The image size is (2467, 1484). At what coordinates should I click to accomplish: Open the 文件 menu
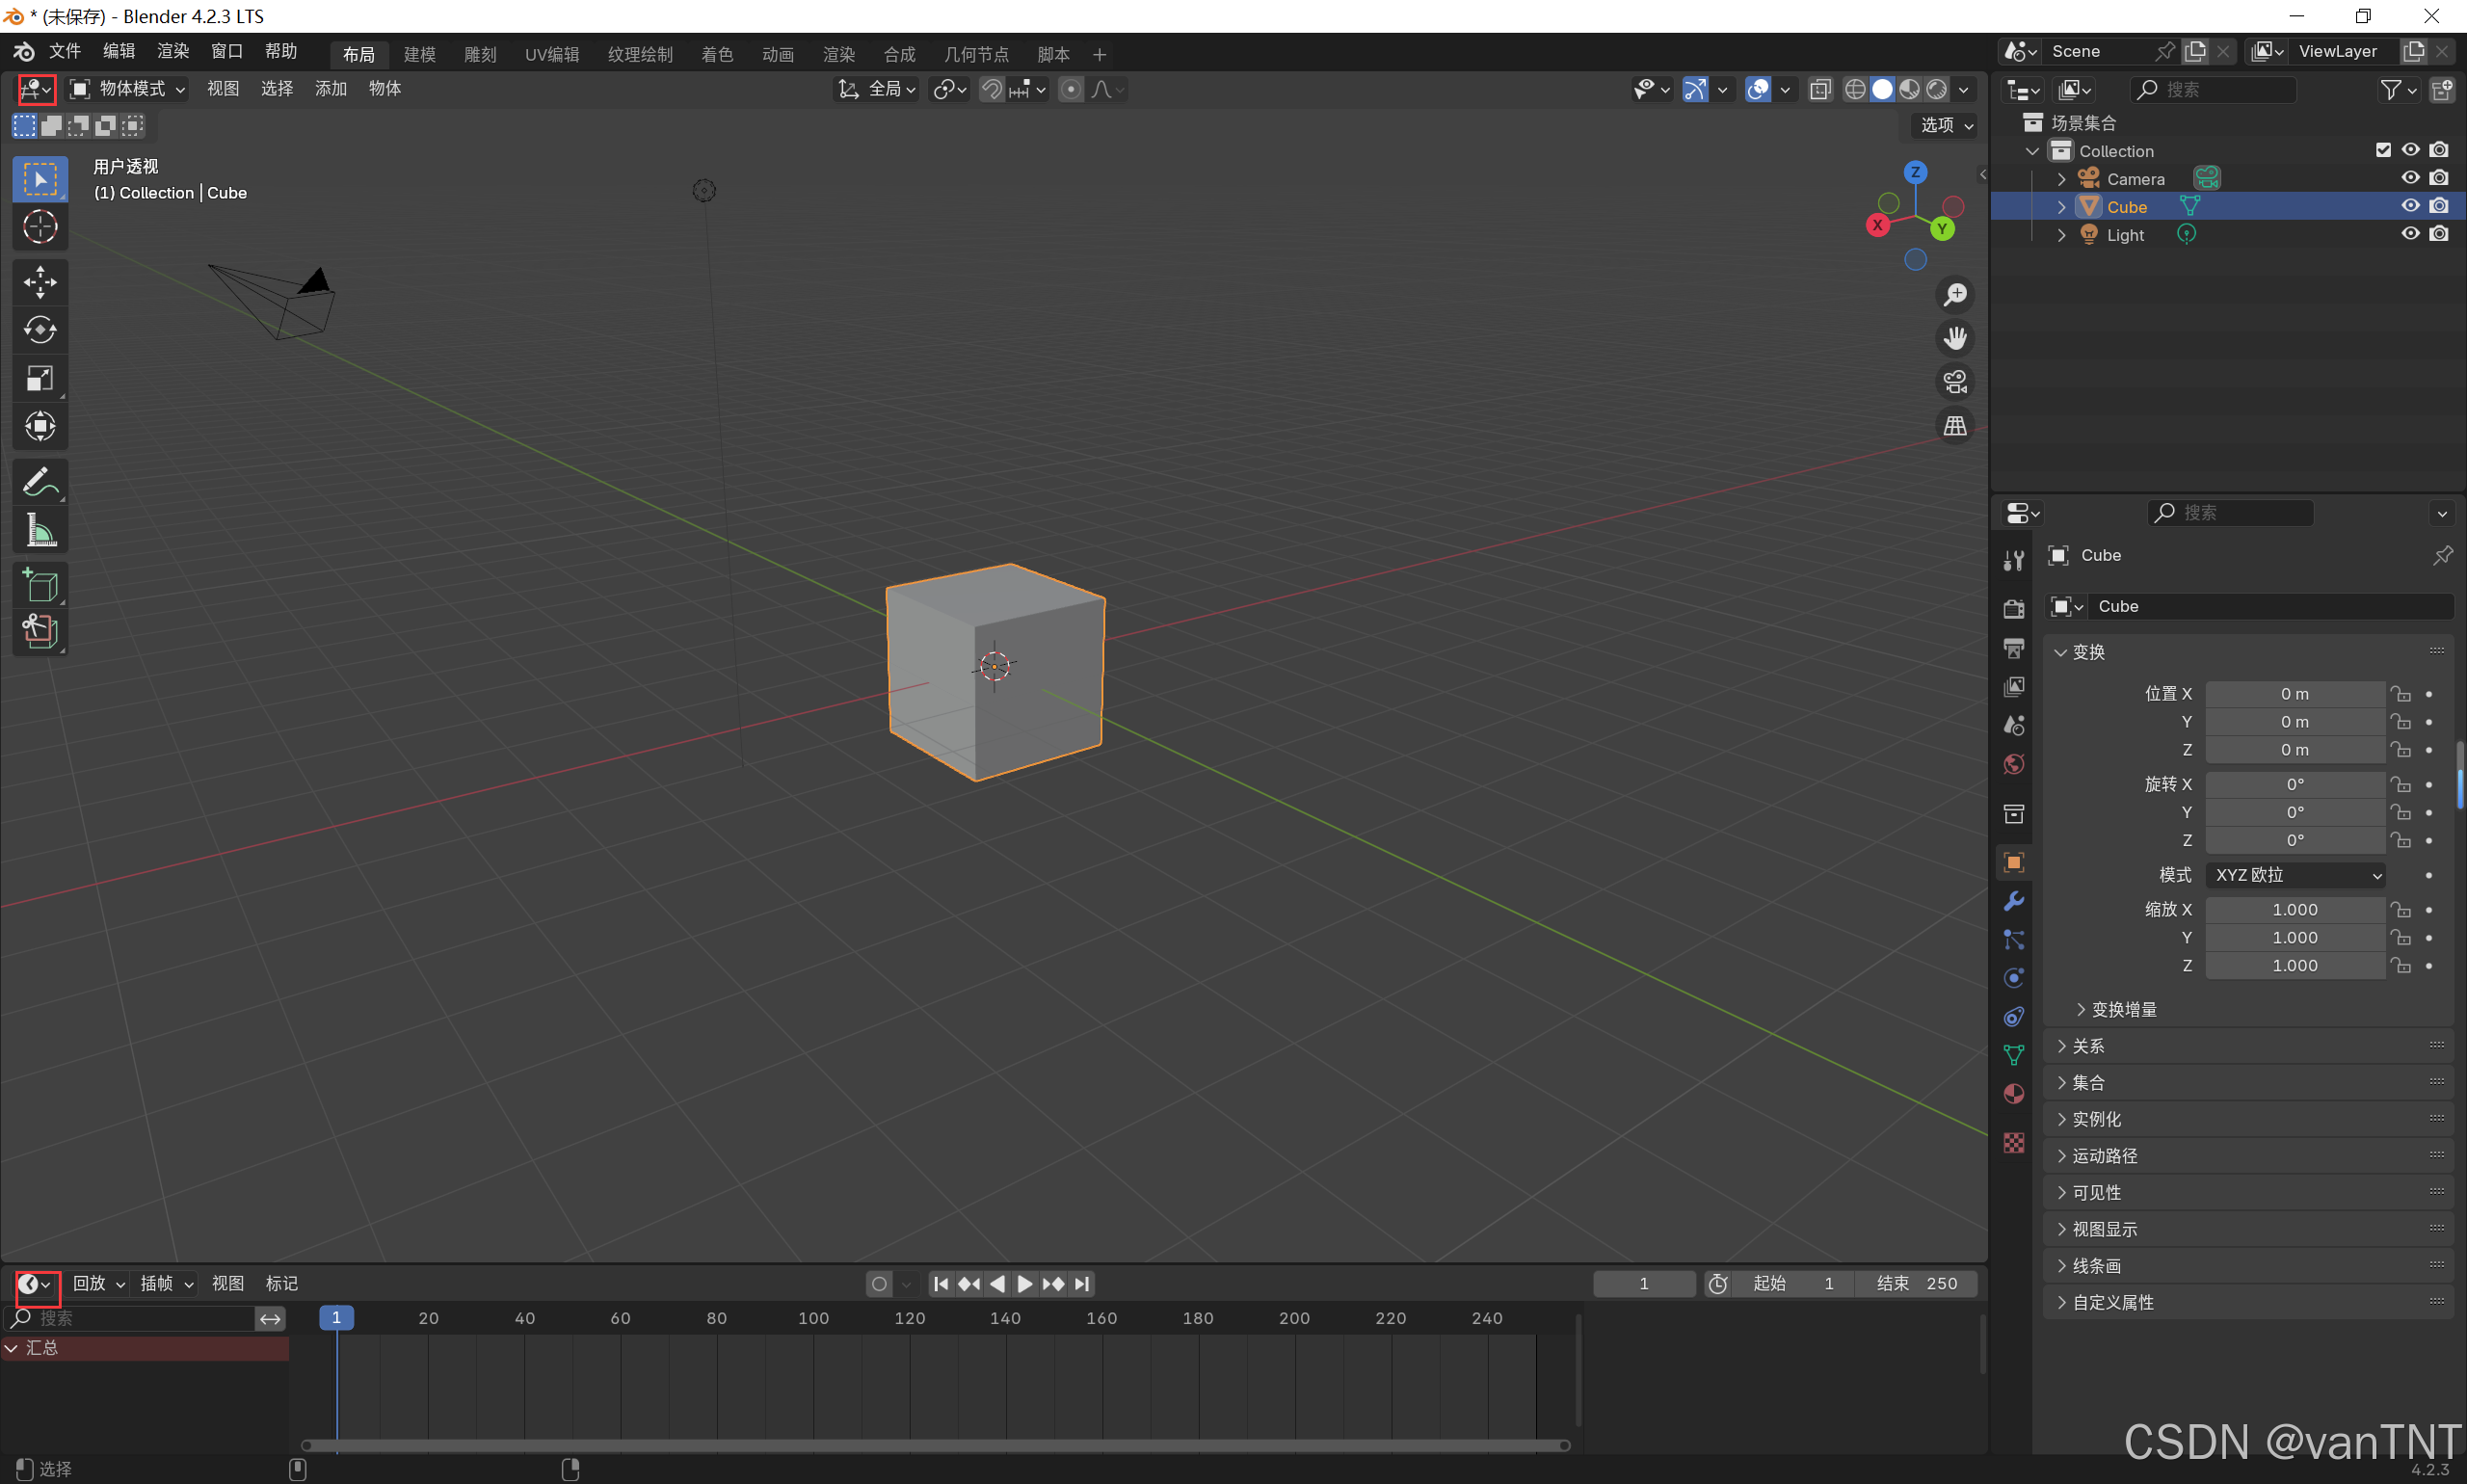coord(65,51)
